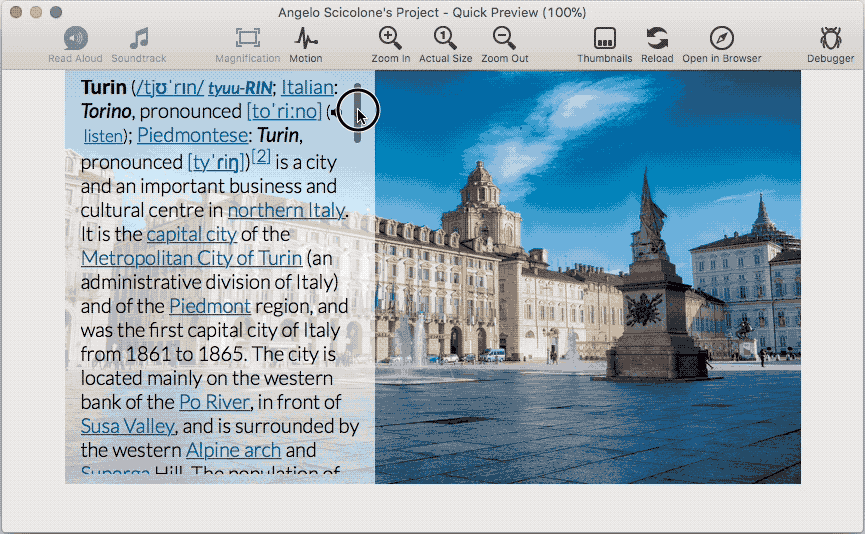Play the small audio speaker icon before listen
This screenshot has height=534, width=865.
[x=334, y=113]
